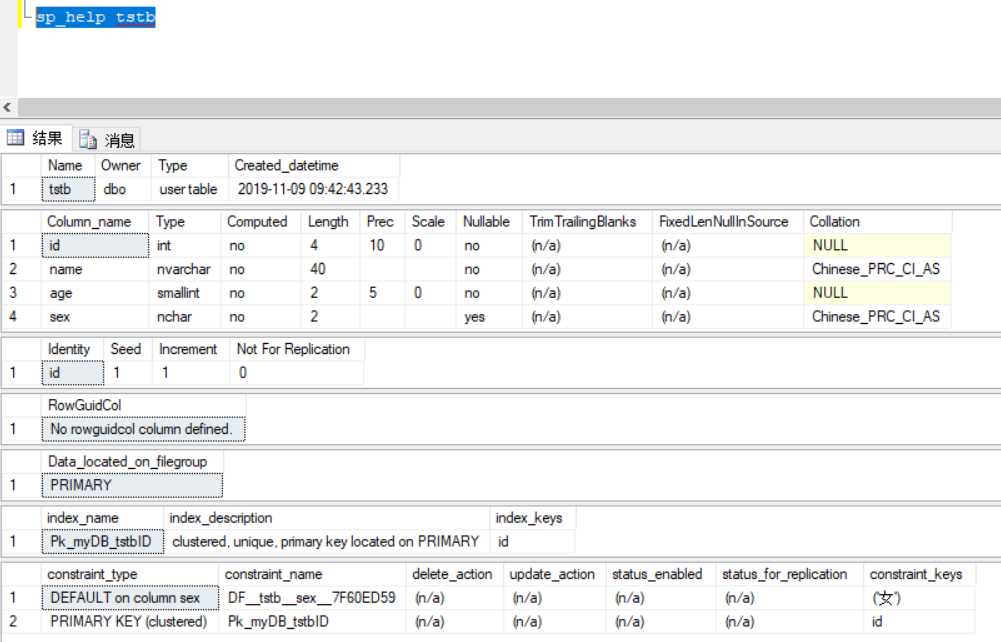Select the Length value 40

click(331, 269)
